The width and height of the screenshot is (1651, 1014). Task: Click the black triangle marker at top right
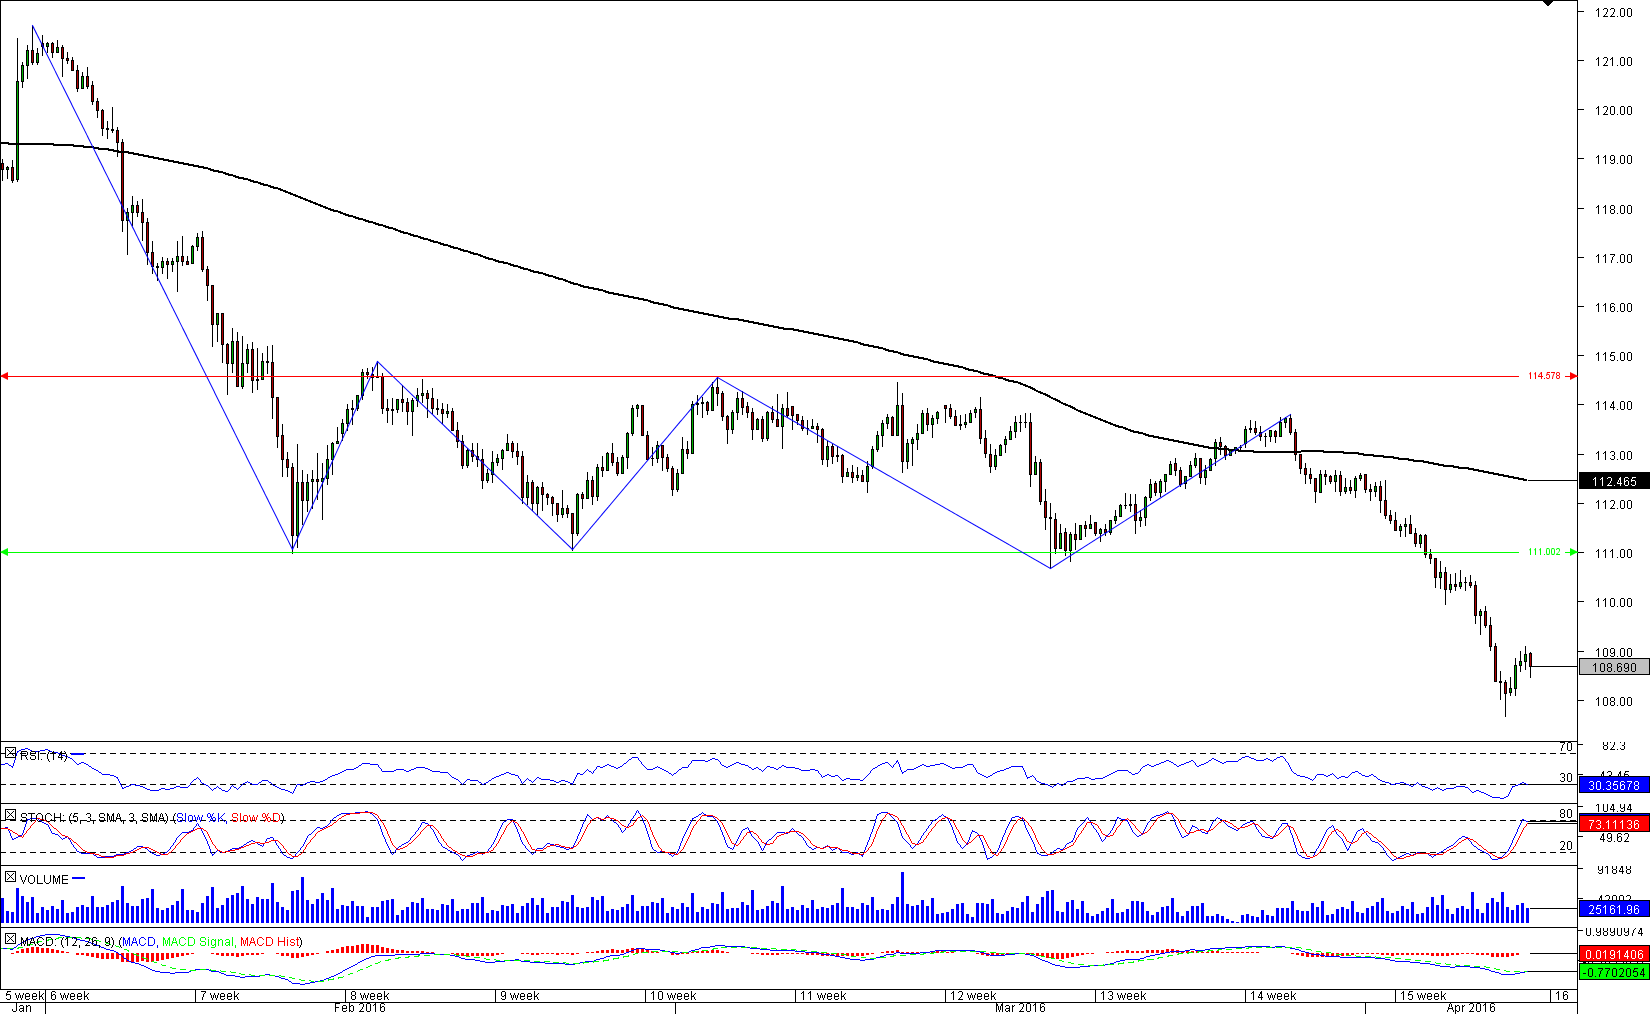click(x=1548, y=4)
